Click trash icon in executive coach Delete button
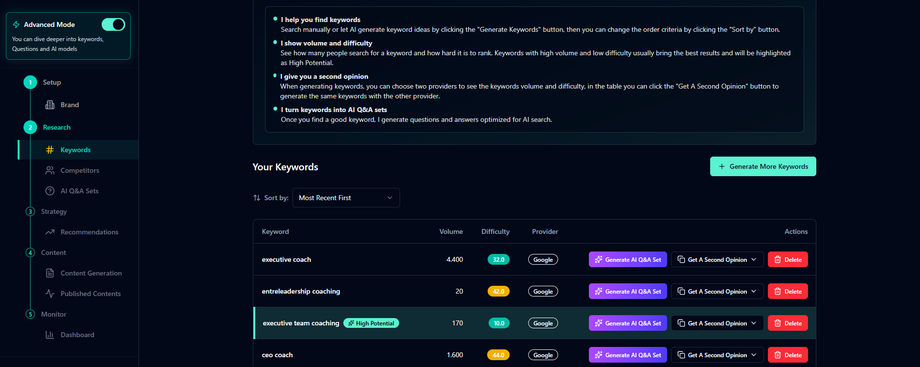 click(x=777, y=260)
